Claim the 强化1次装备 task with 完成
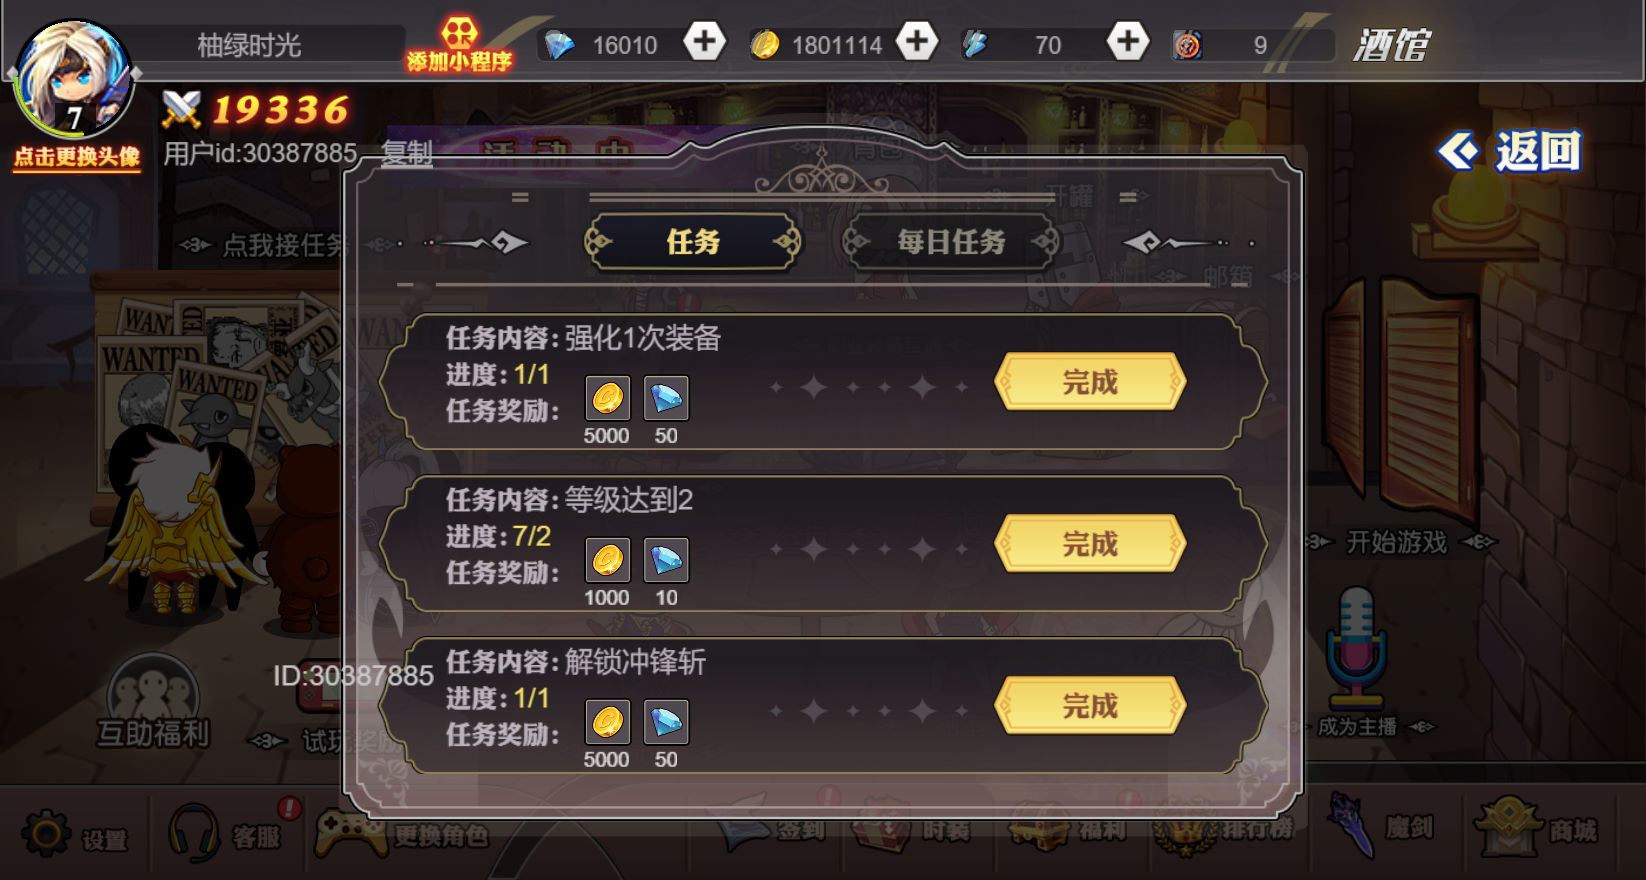 [1090, 381]
